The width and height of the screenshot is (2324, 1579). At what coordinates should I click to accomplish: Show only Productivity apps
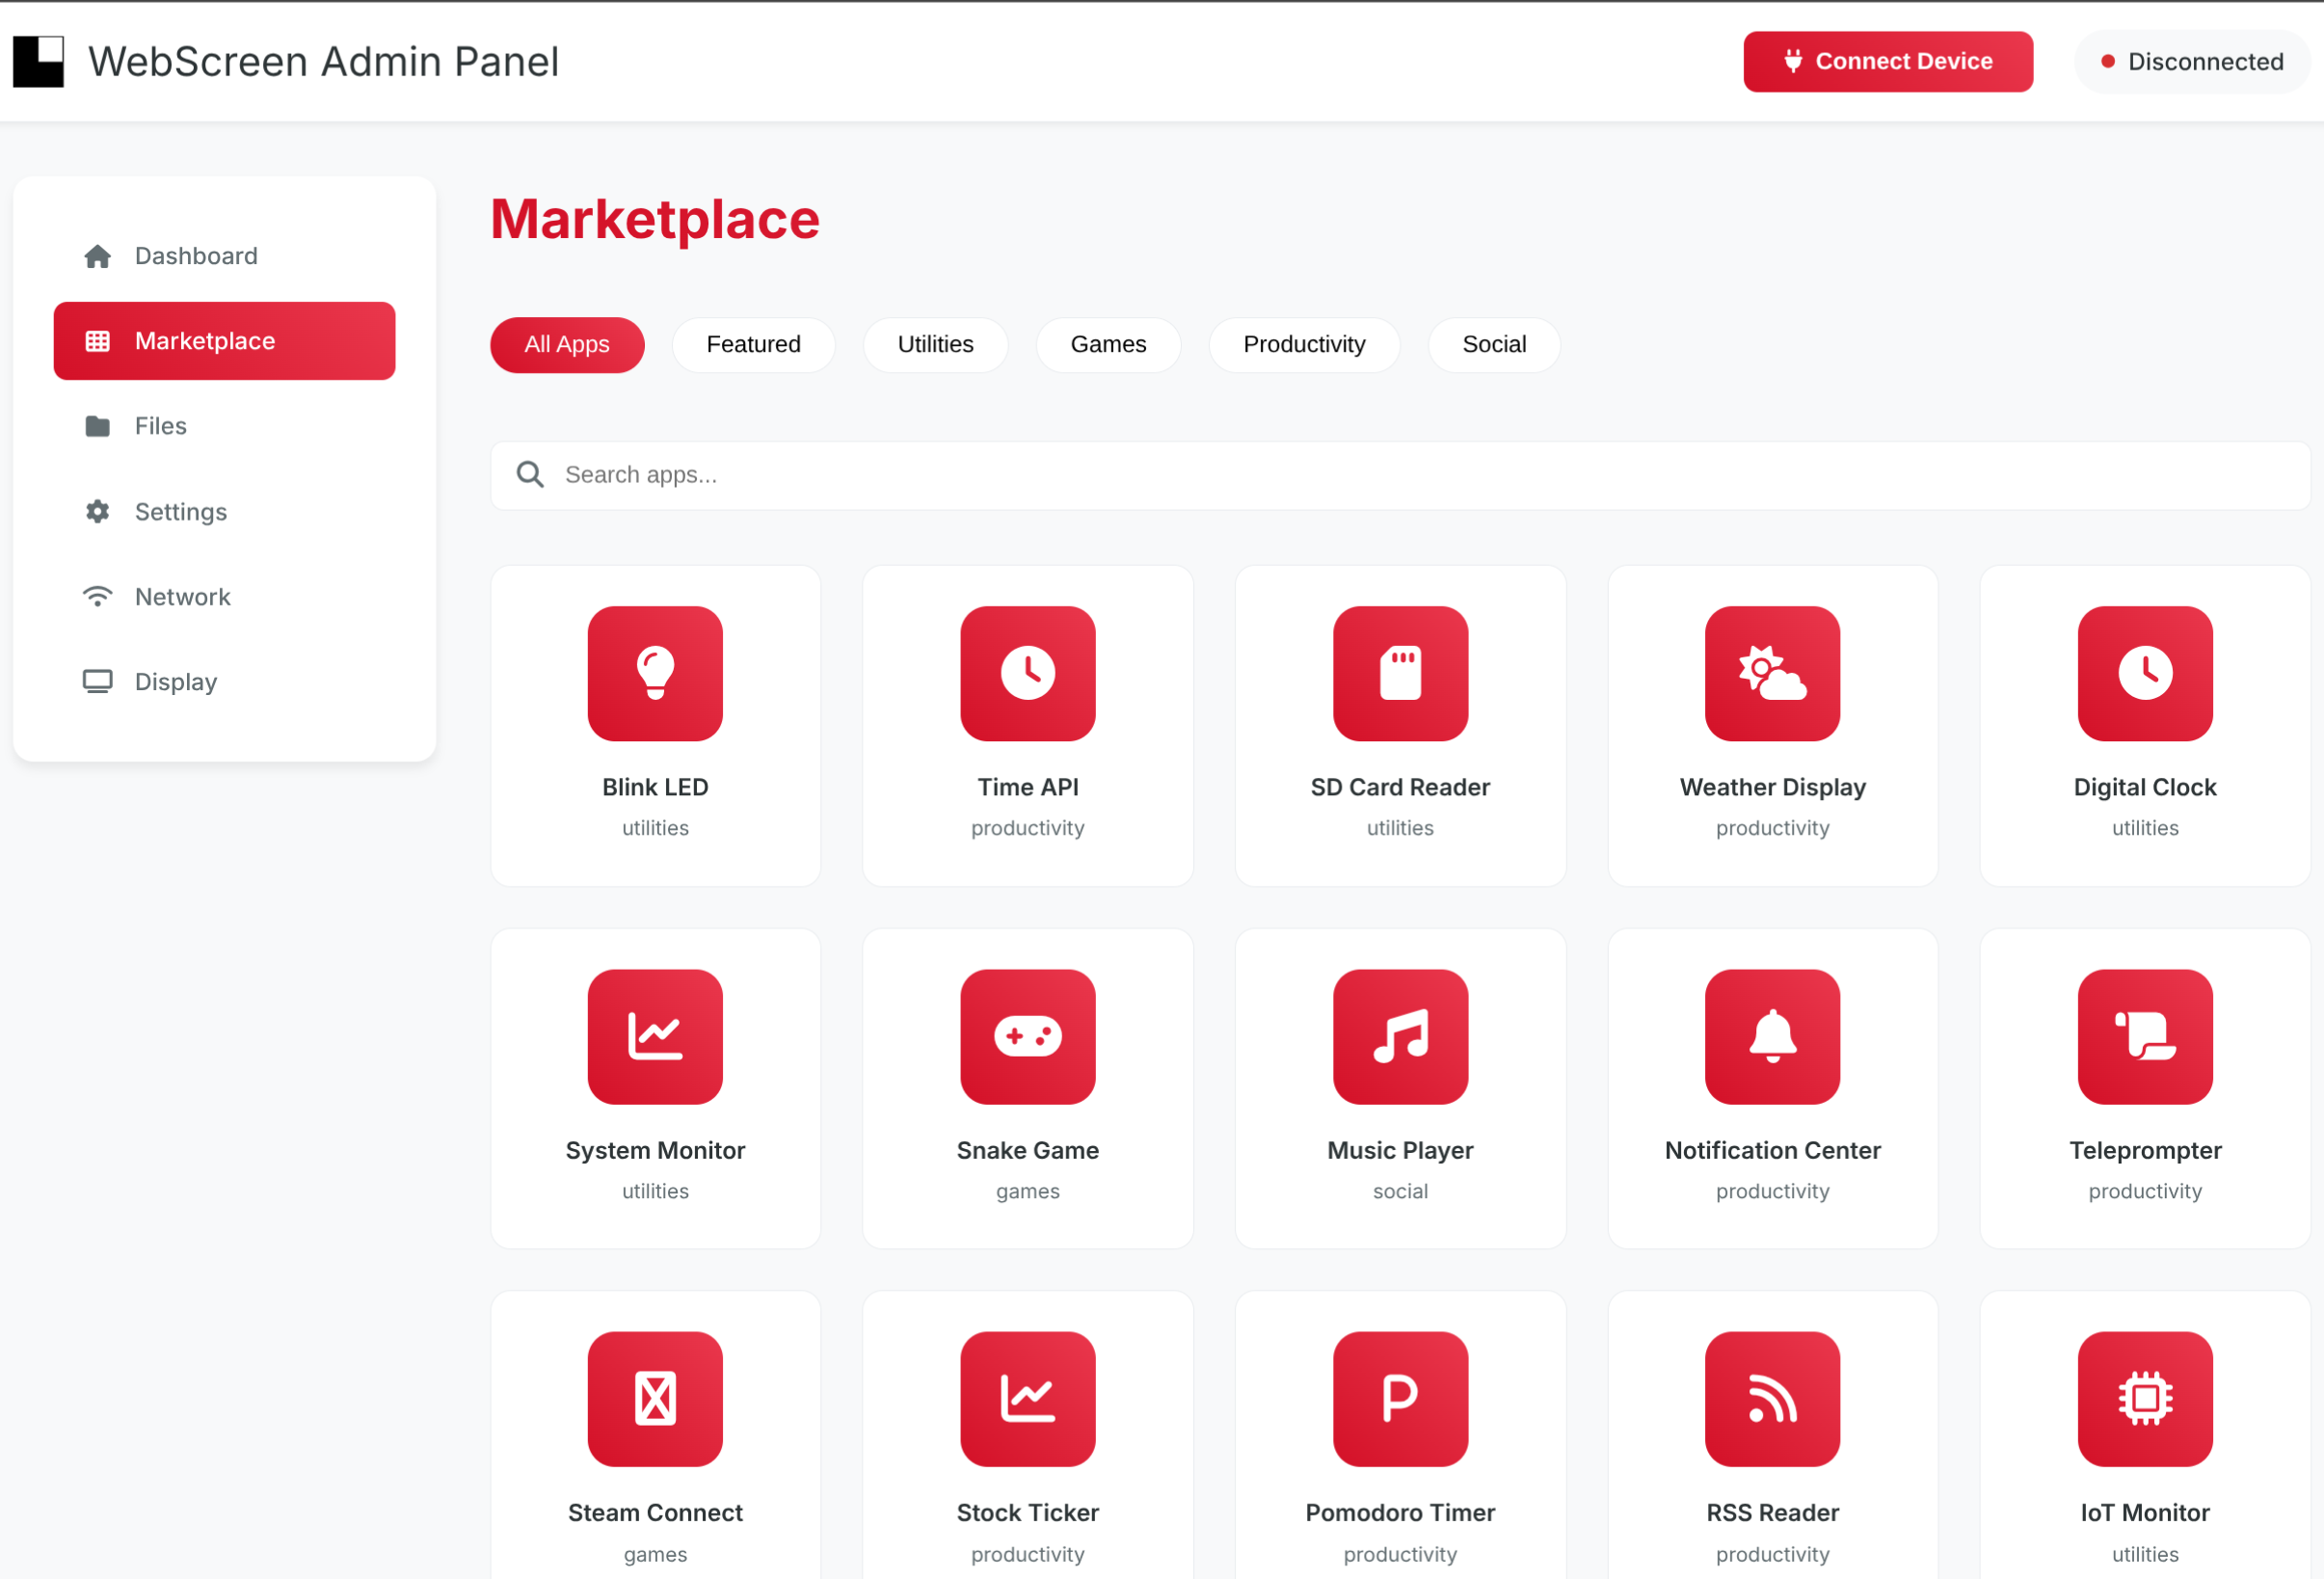click(1303, 344)
